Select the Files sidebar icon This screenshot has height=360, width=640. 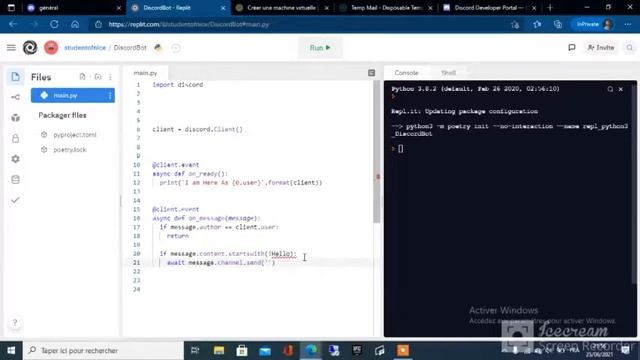[x=16, y=77]
